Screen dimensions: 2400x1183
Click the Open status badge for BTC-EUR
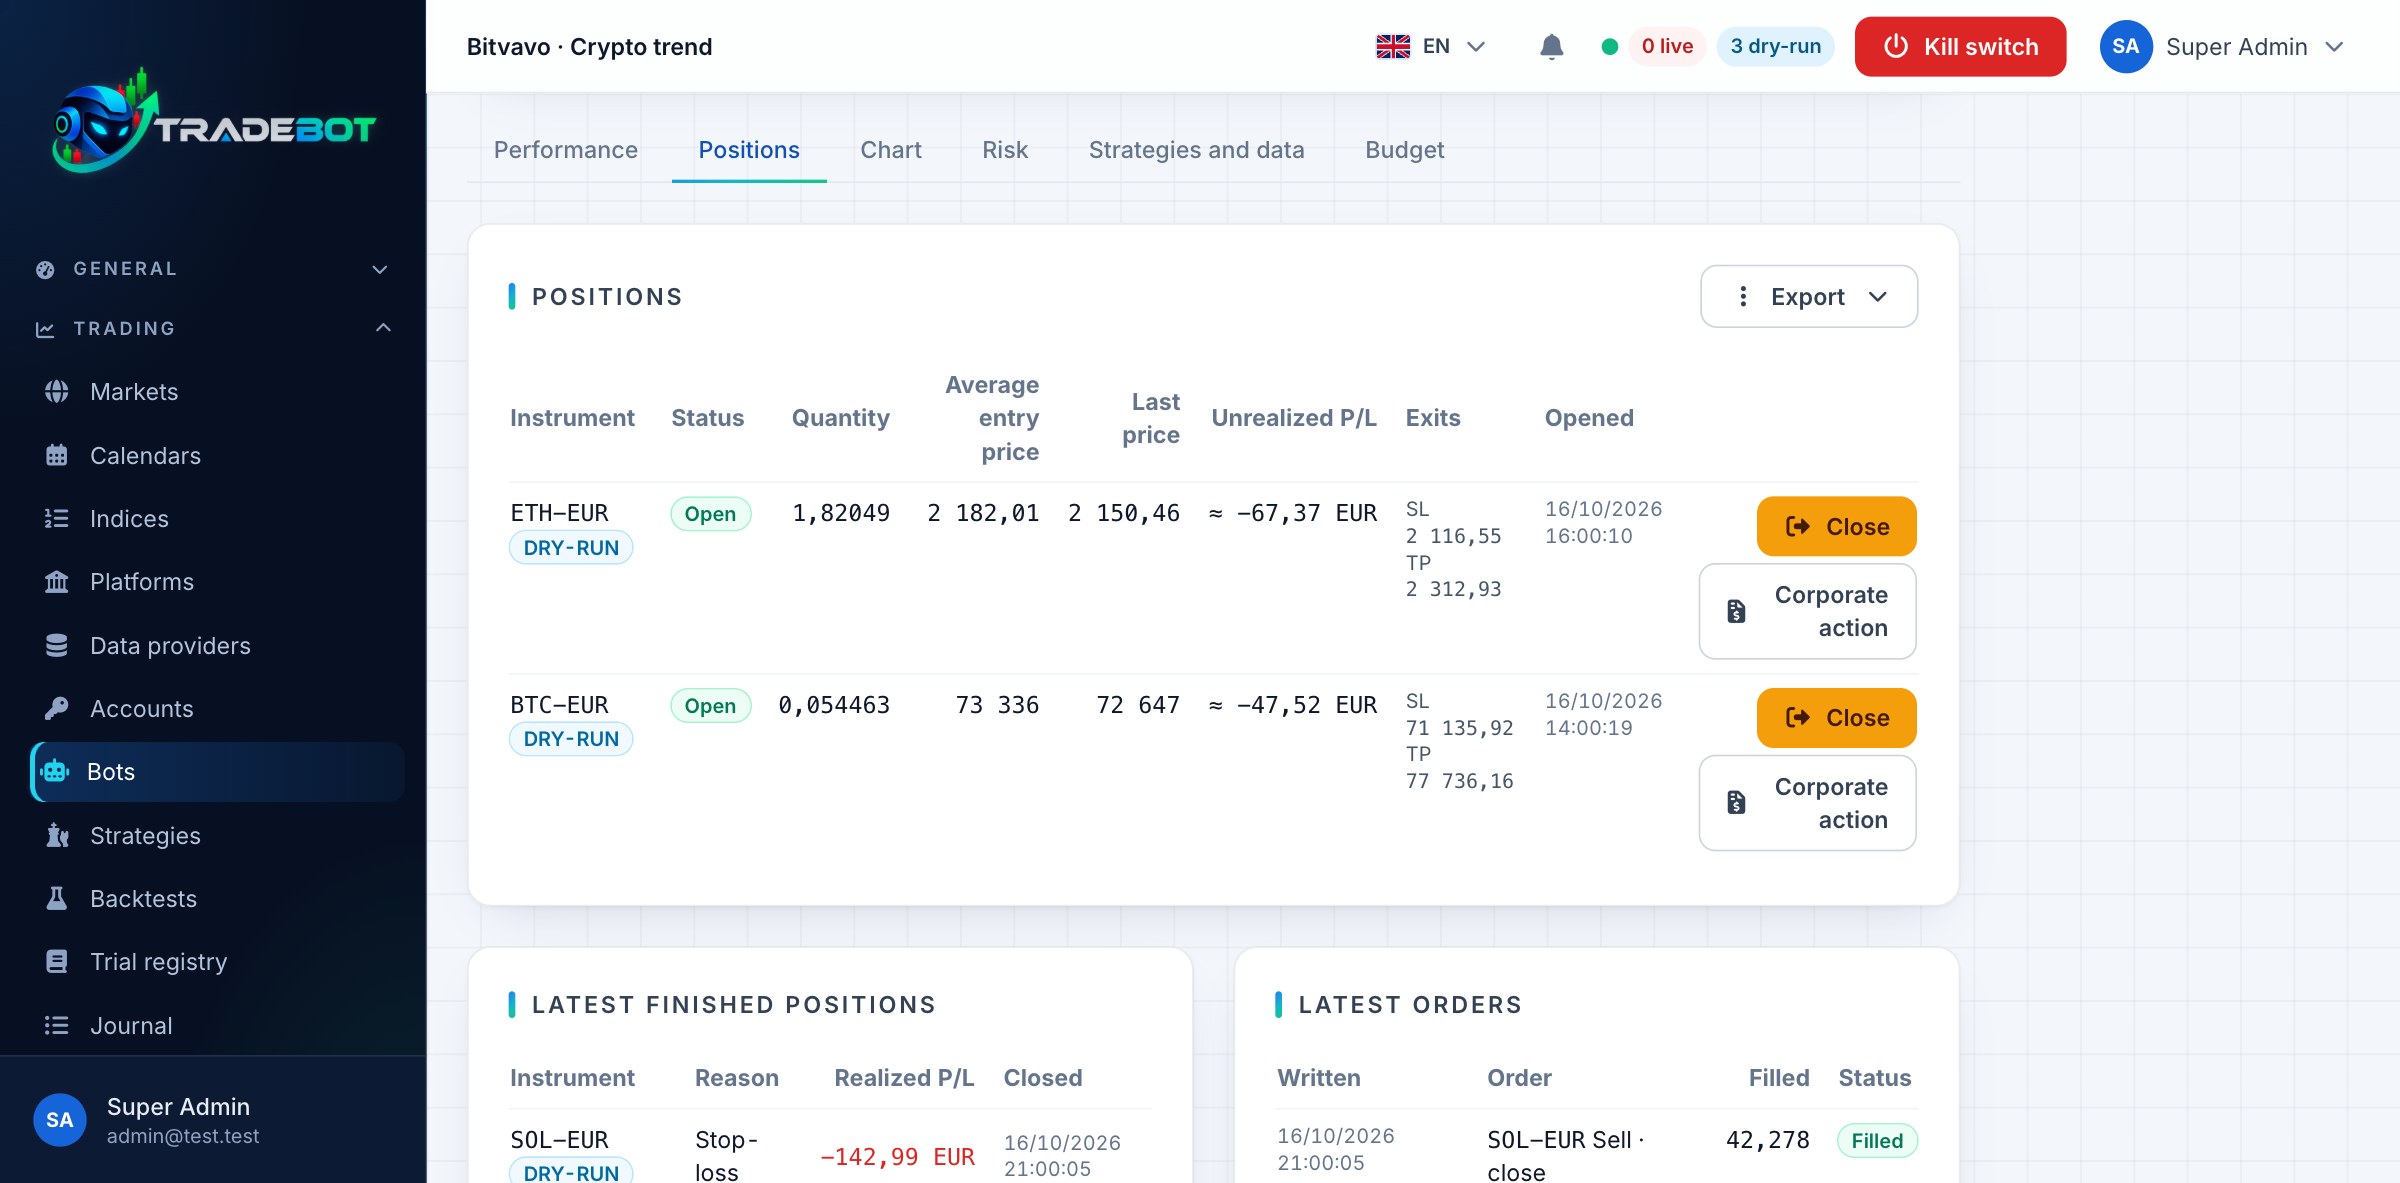[710, 706]
